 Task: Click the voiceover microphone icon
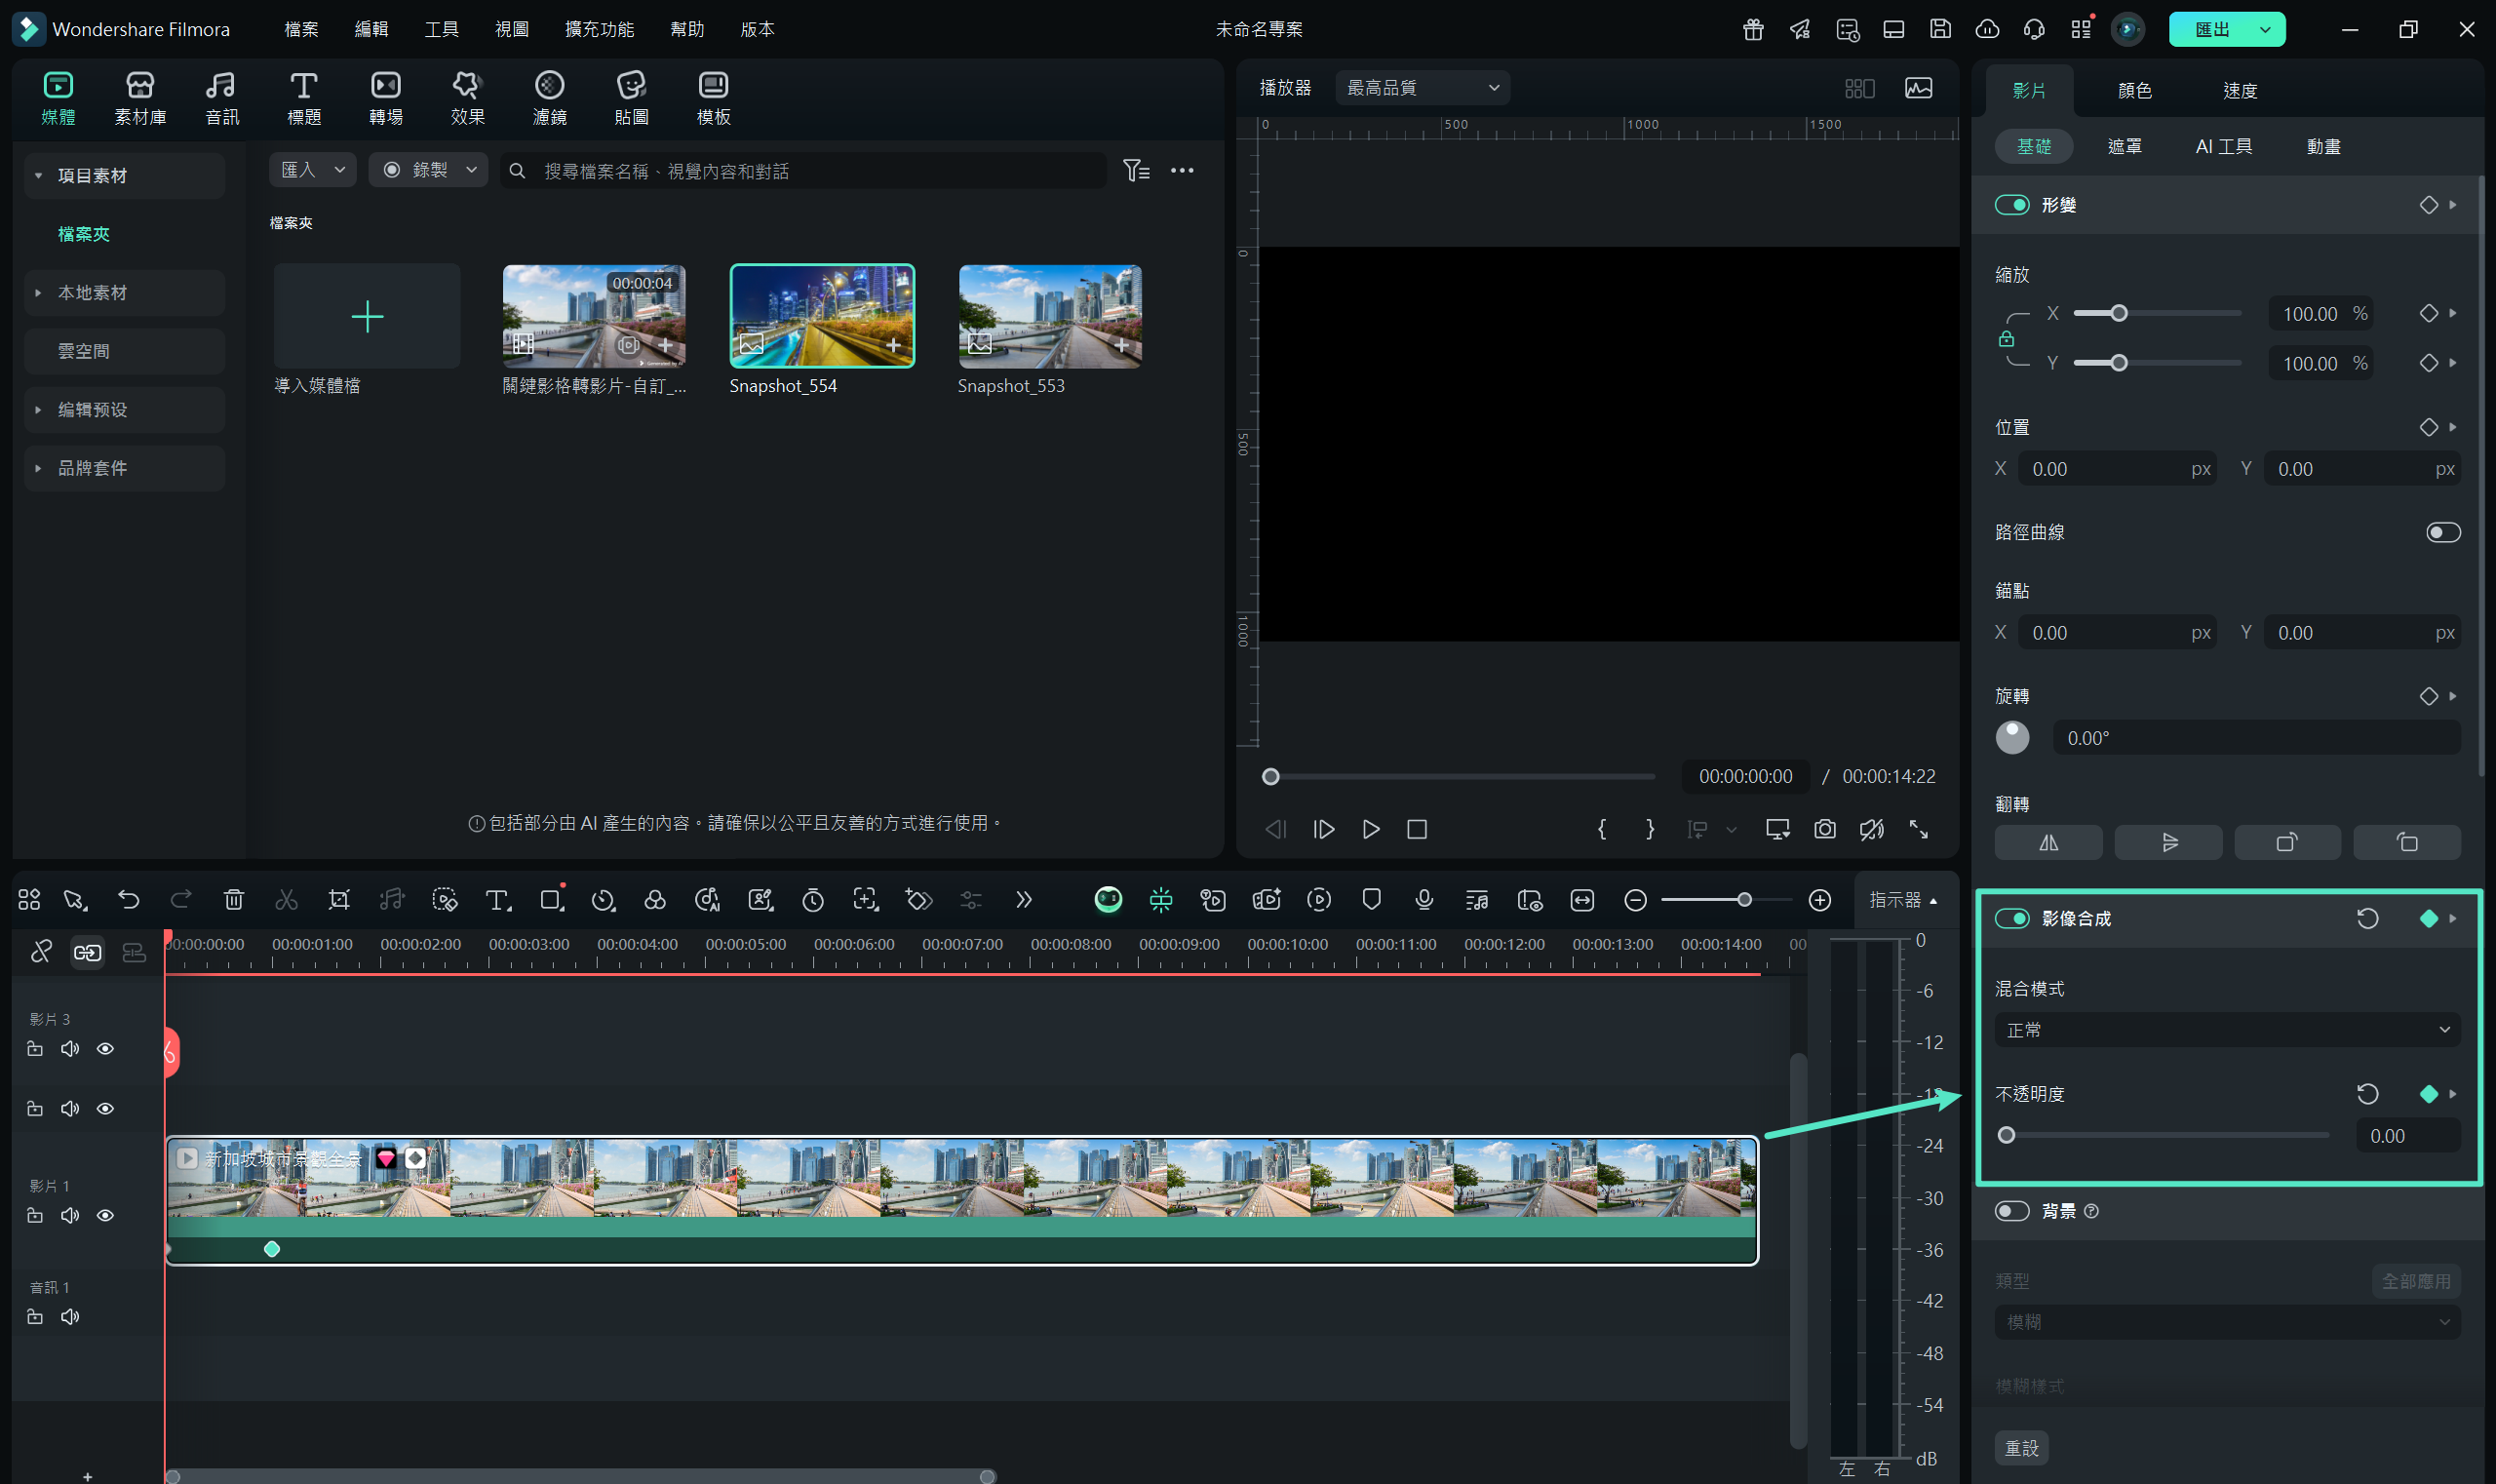(1424, 899)
